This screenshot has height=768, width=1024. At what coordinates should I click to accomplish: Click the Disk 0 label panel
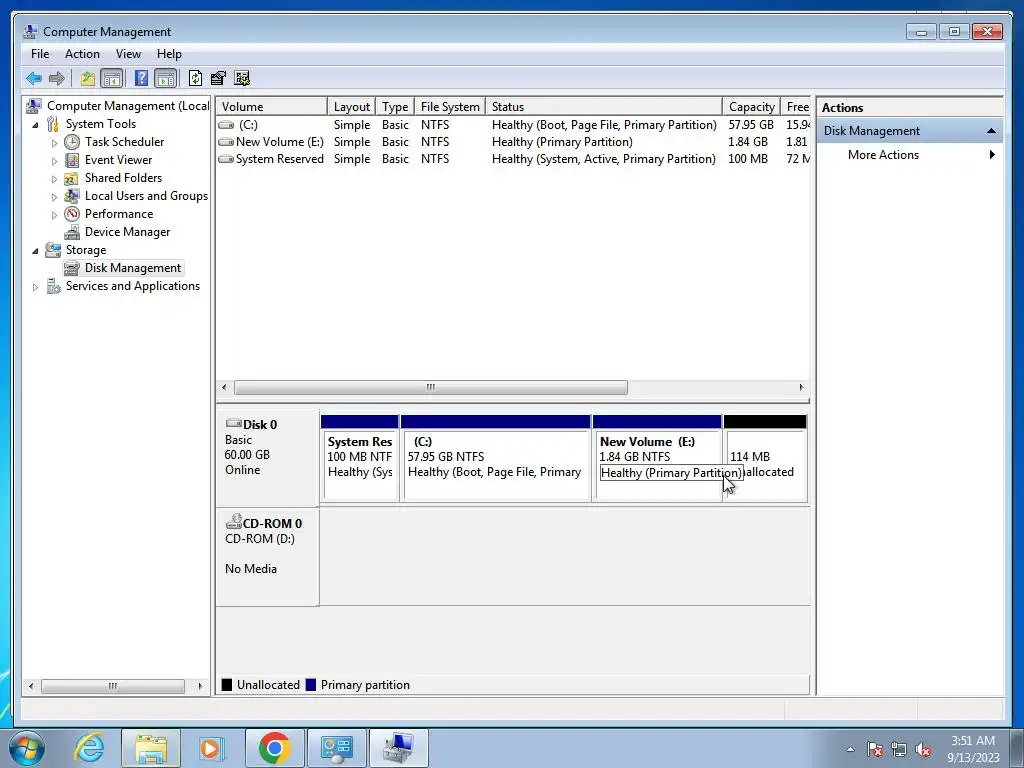(268, 457)
